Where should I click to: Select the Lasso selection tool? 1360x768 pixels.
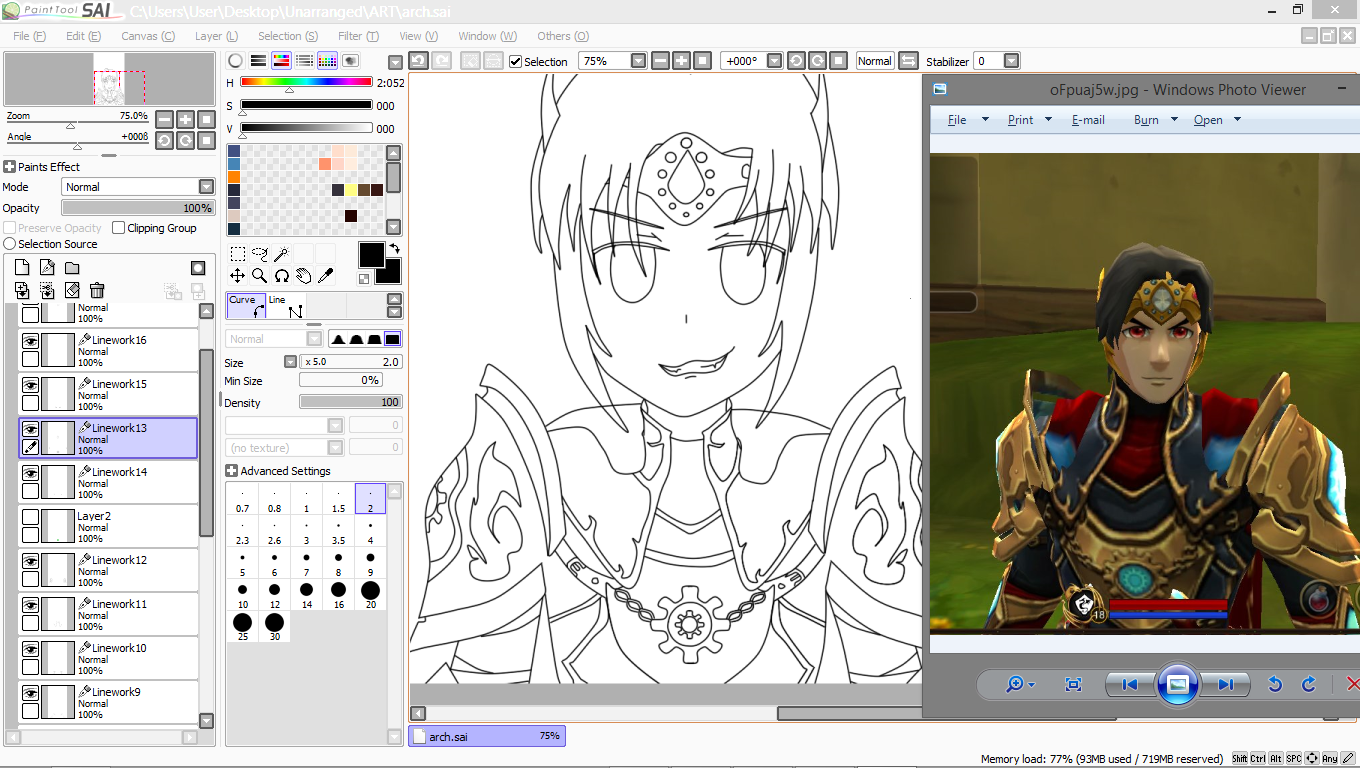[x=259, y=254]
